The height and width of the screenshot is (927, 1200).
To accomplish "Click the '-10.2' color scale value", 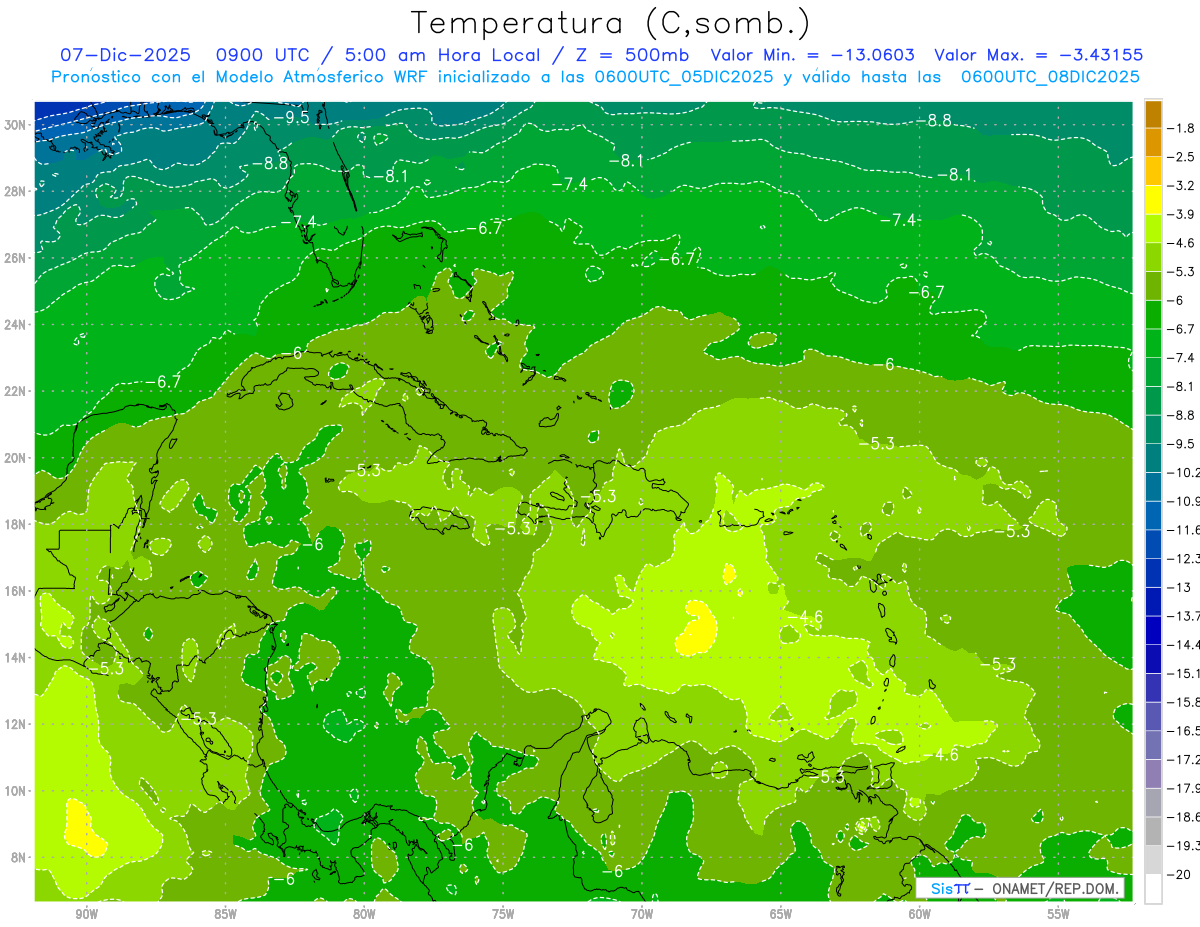I will 1185,472.
